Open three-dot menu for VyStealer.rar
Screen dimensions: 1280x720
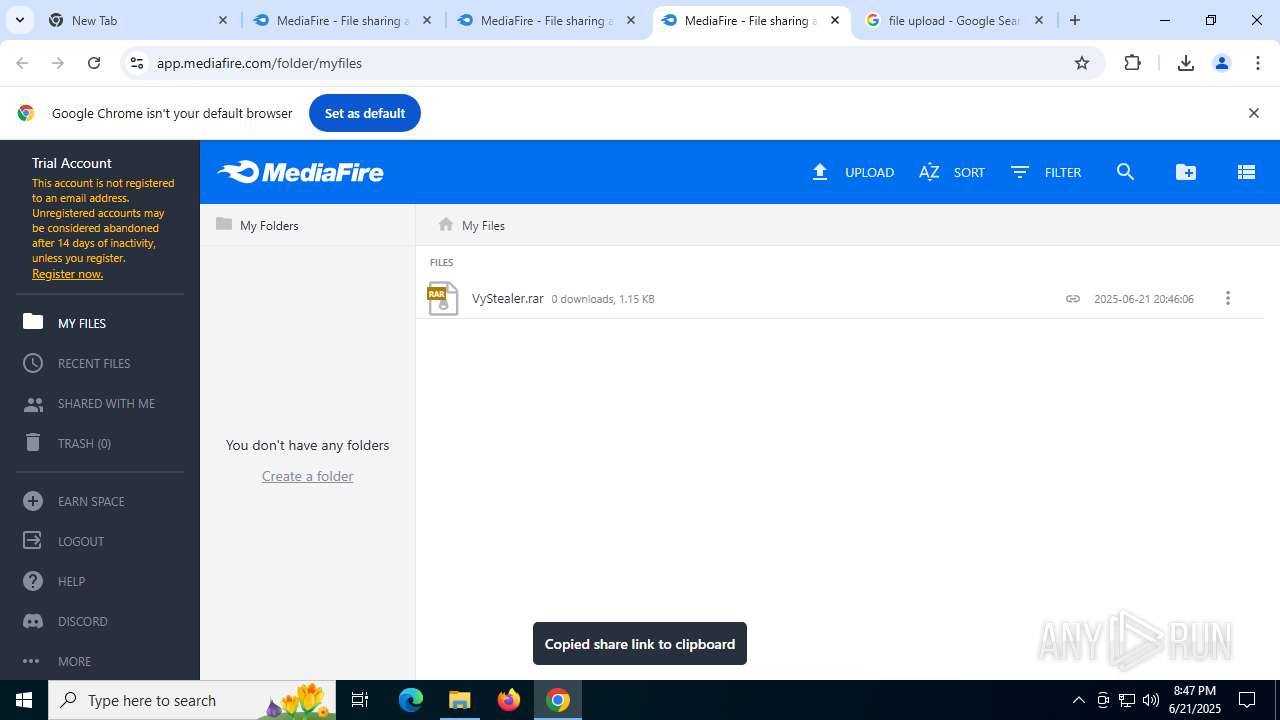point(1228,298)
